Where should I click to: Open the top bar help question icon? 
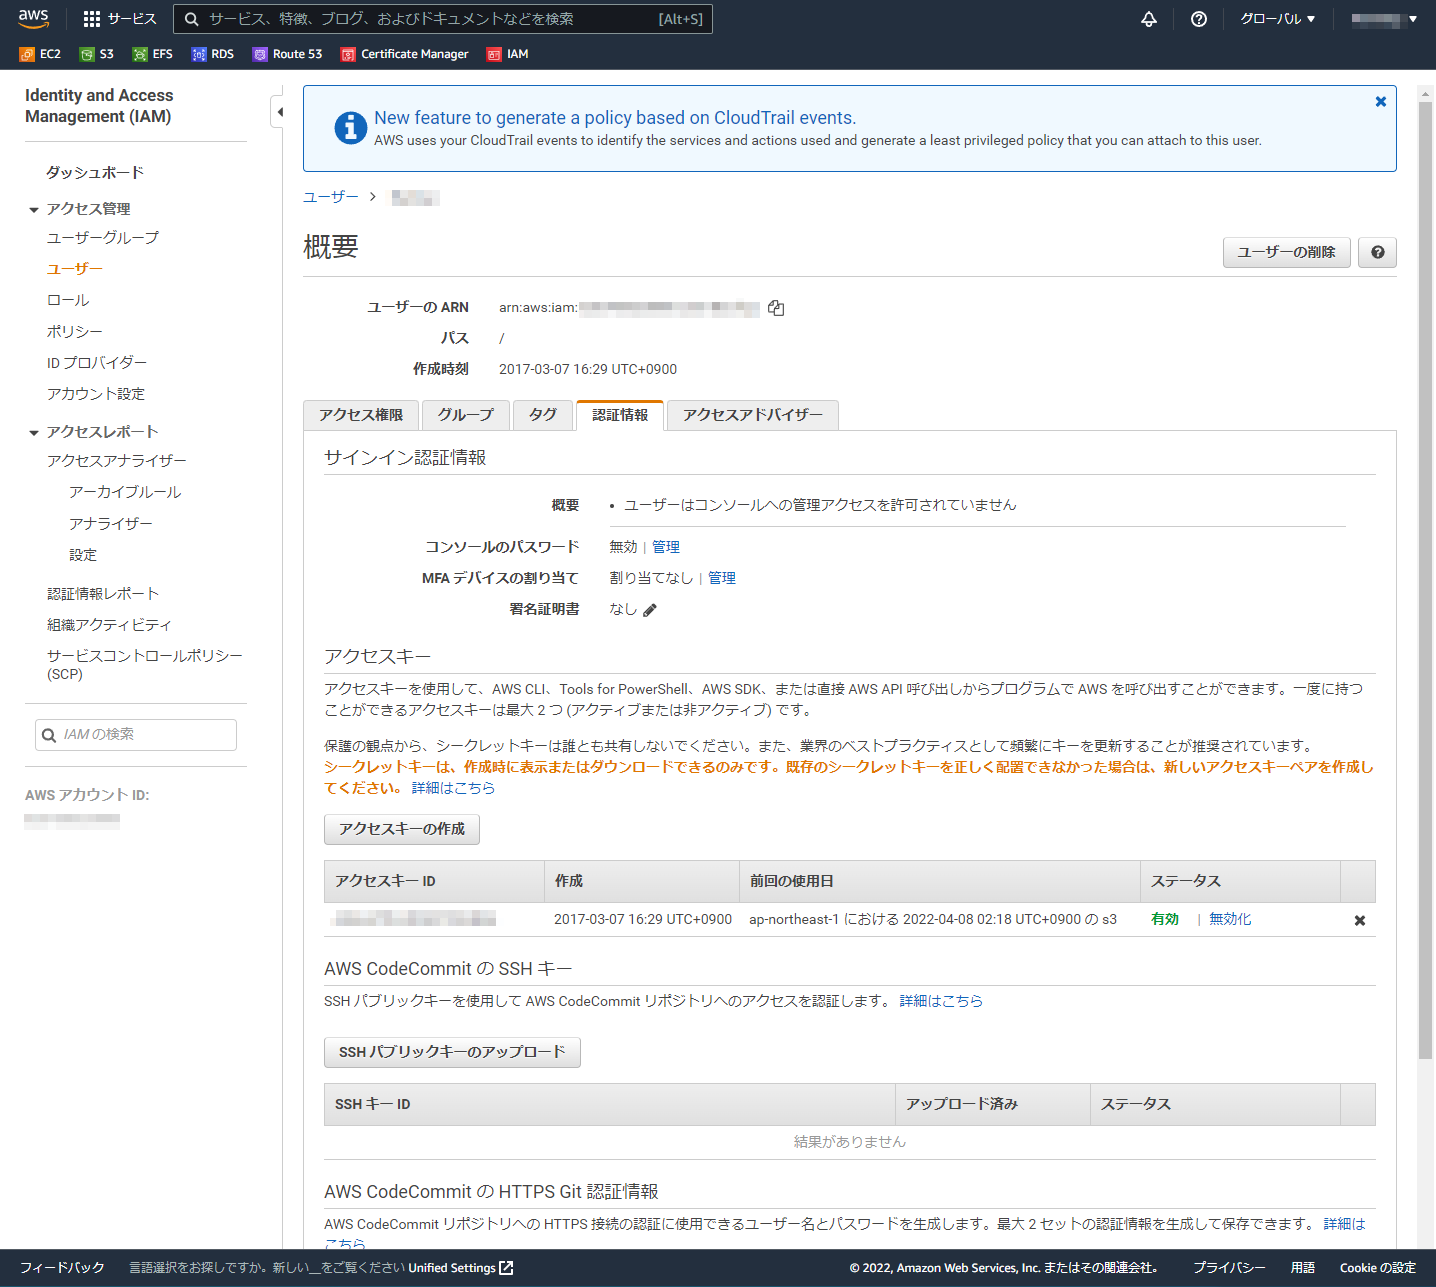coord(1199,19)
